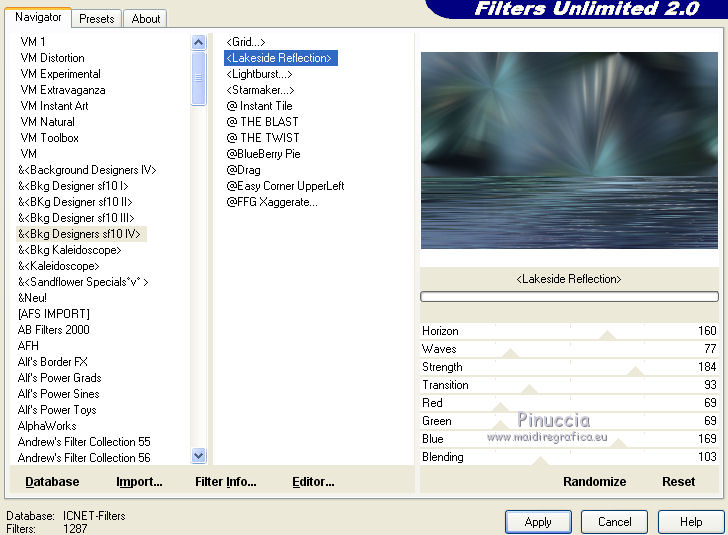This screenshot has width=728, height=535.
Task: Click the category list scroll down arrow
Action: (x=198, y=456)
